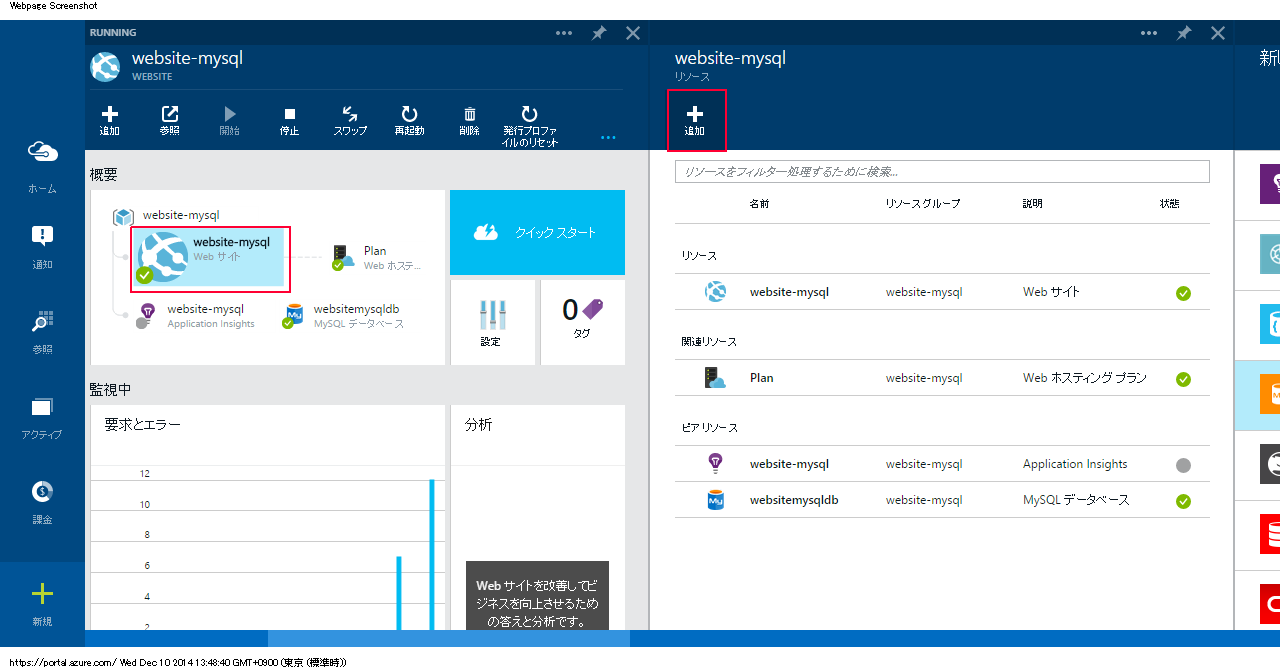Click the Web サイト description cell
1280x667 pixels.
pyautogui.click(x=1051, y=292)
